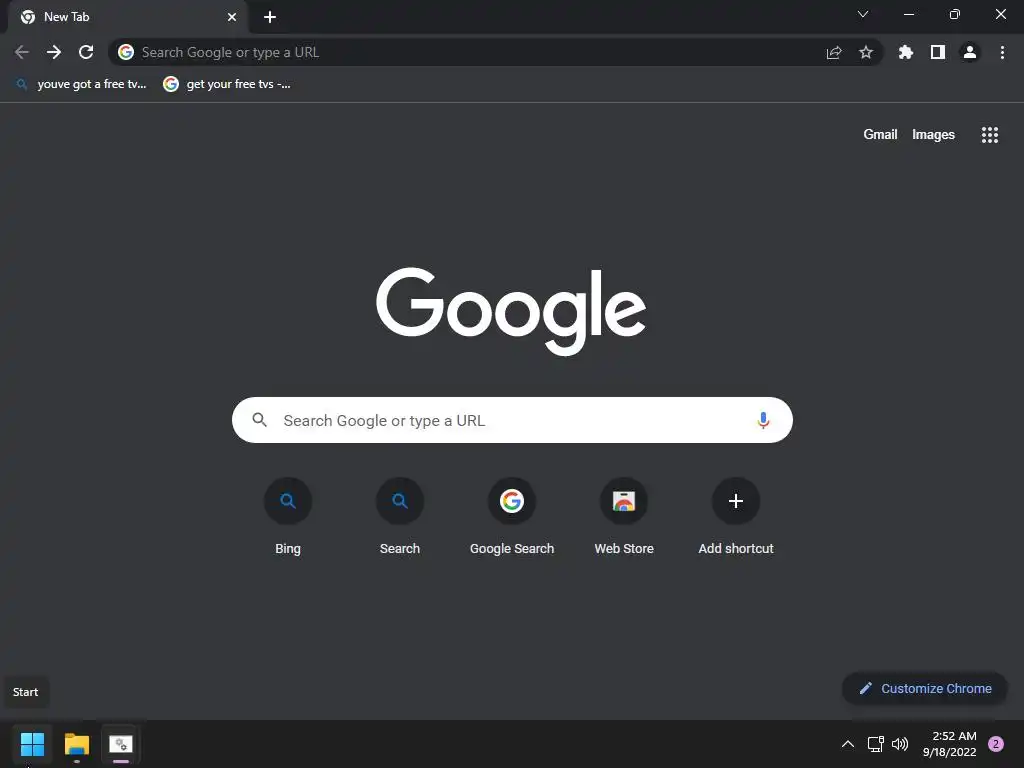The width and height of the screenshot is (1024, 768).
Task: Click the browser Forward arrow
Action: click(x=54, y=52)
